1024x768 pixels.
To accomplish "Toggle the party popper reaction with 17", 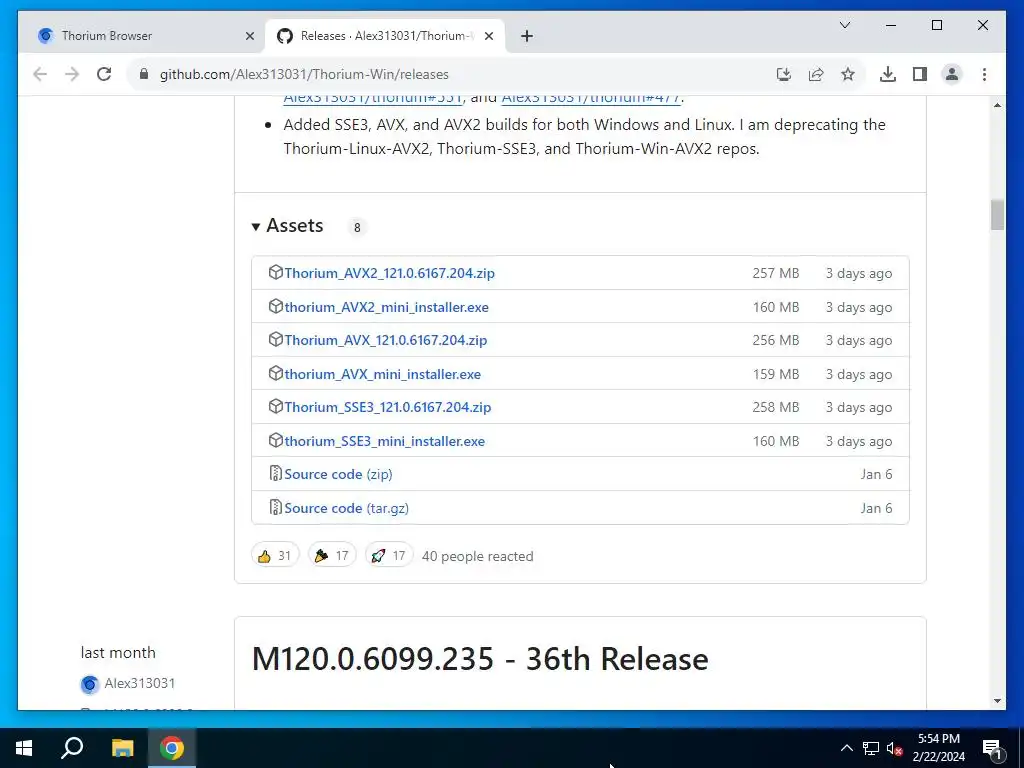I will [332, 555].
